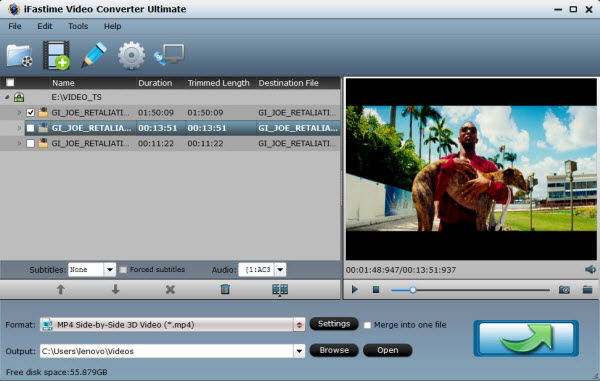Click the video preview frame
The width and height of the screenshot is (600, 381).
click(471, 169)
